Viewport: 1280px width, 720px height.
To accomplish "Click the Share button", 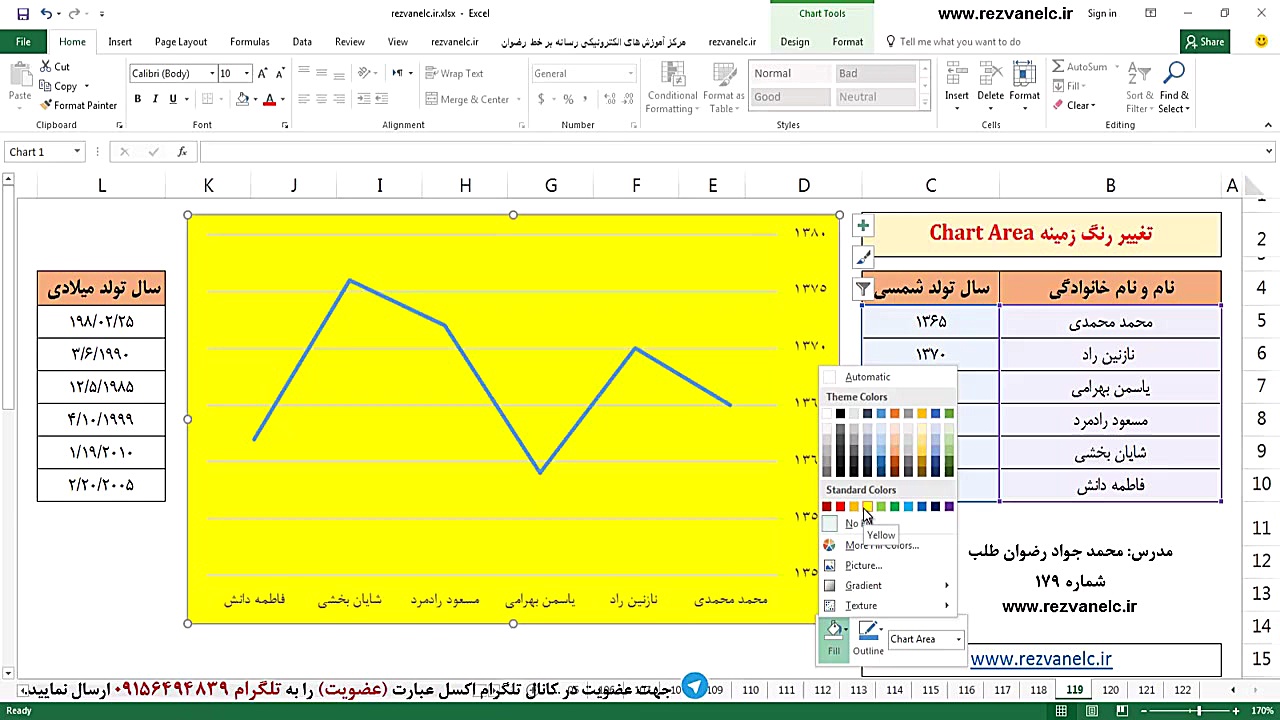I will tap(1204, 41).
